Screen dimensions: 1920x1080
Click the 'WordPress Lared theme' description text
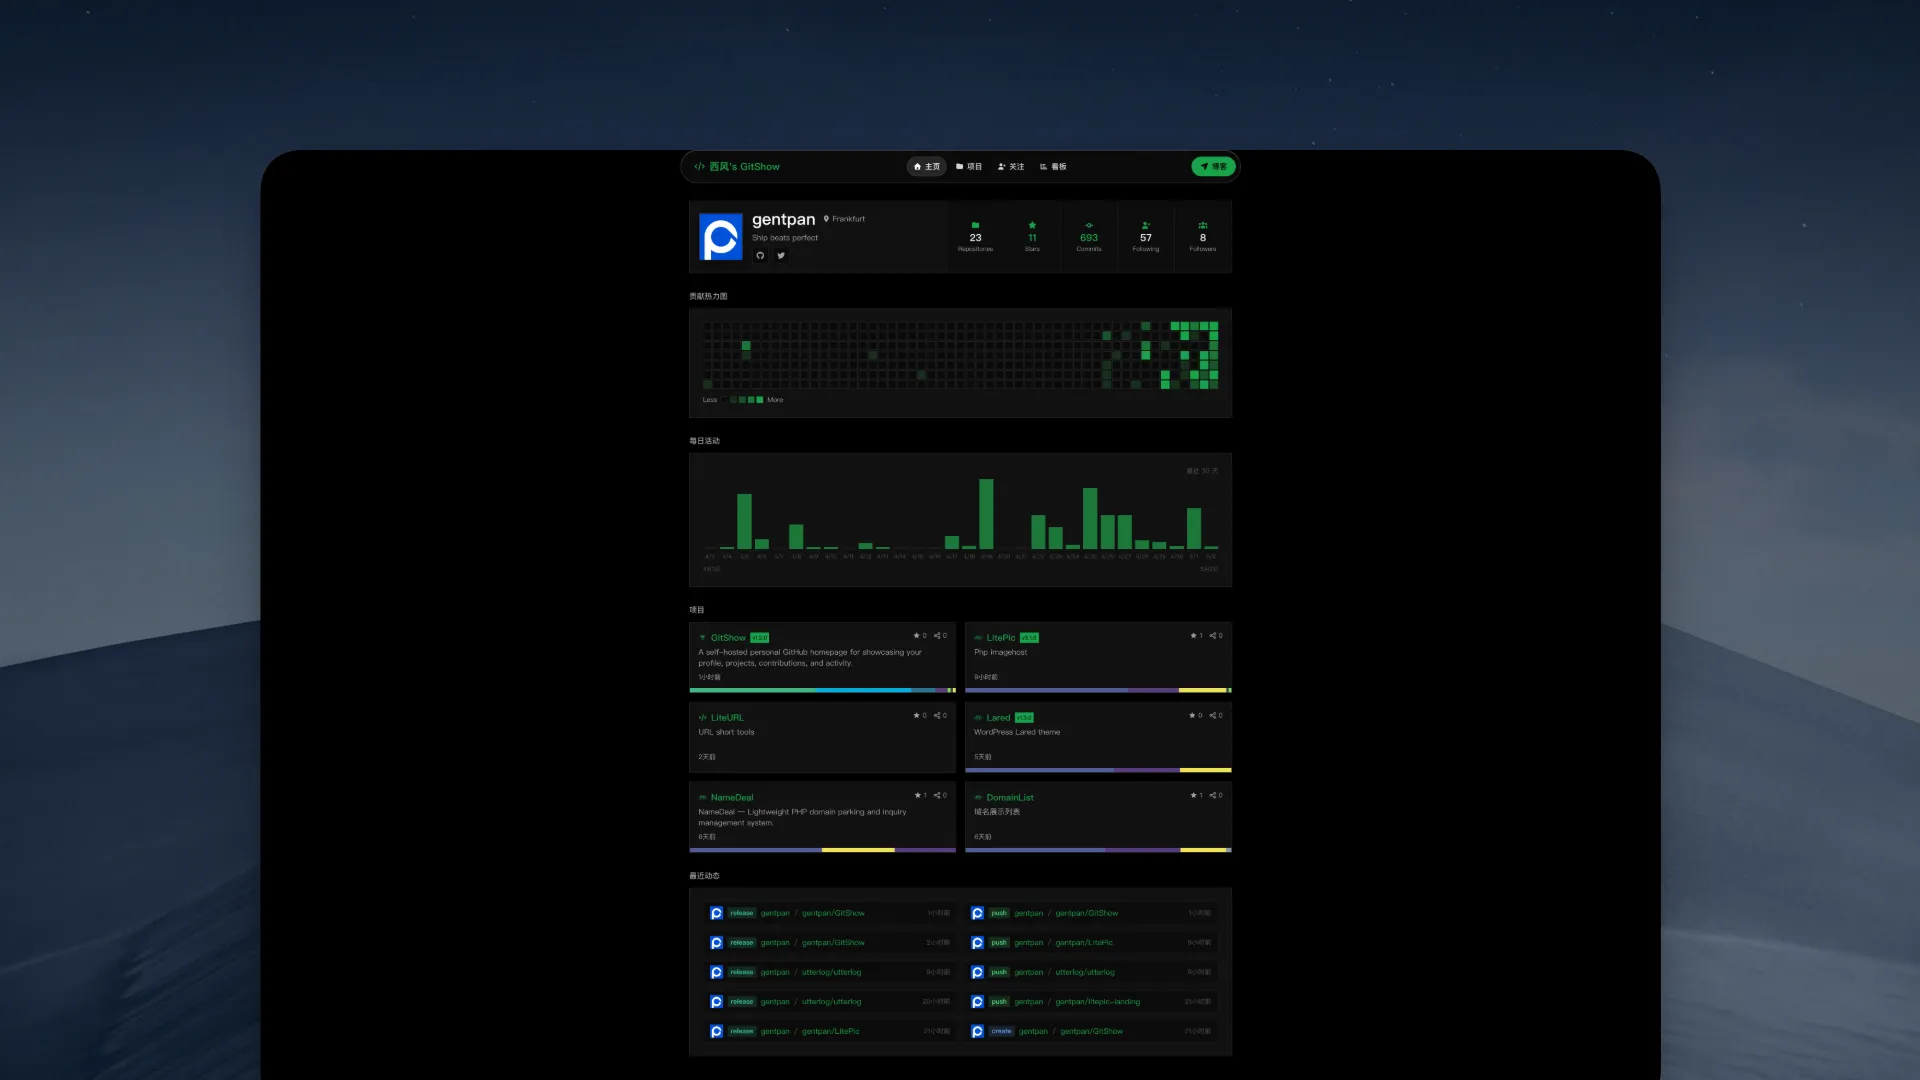1017,733
